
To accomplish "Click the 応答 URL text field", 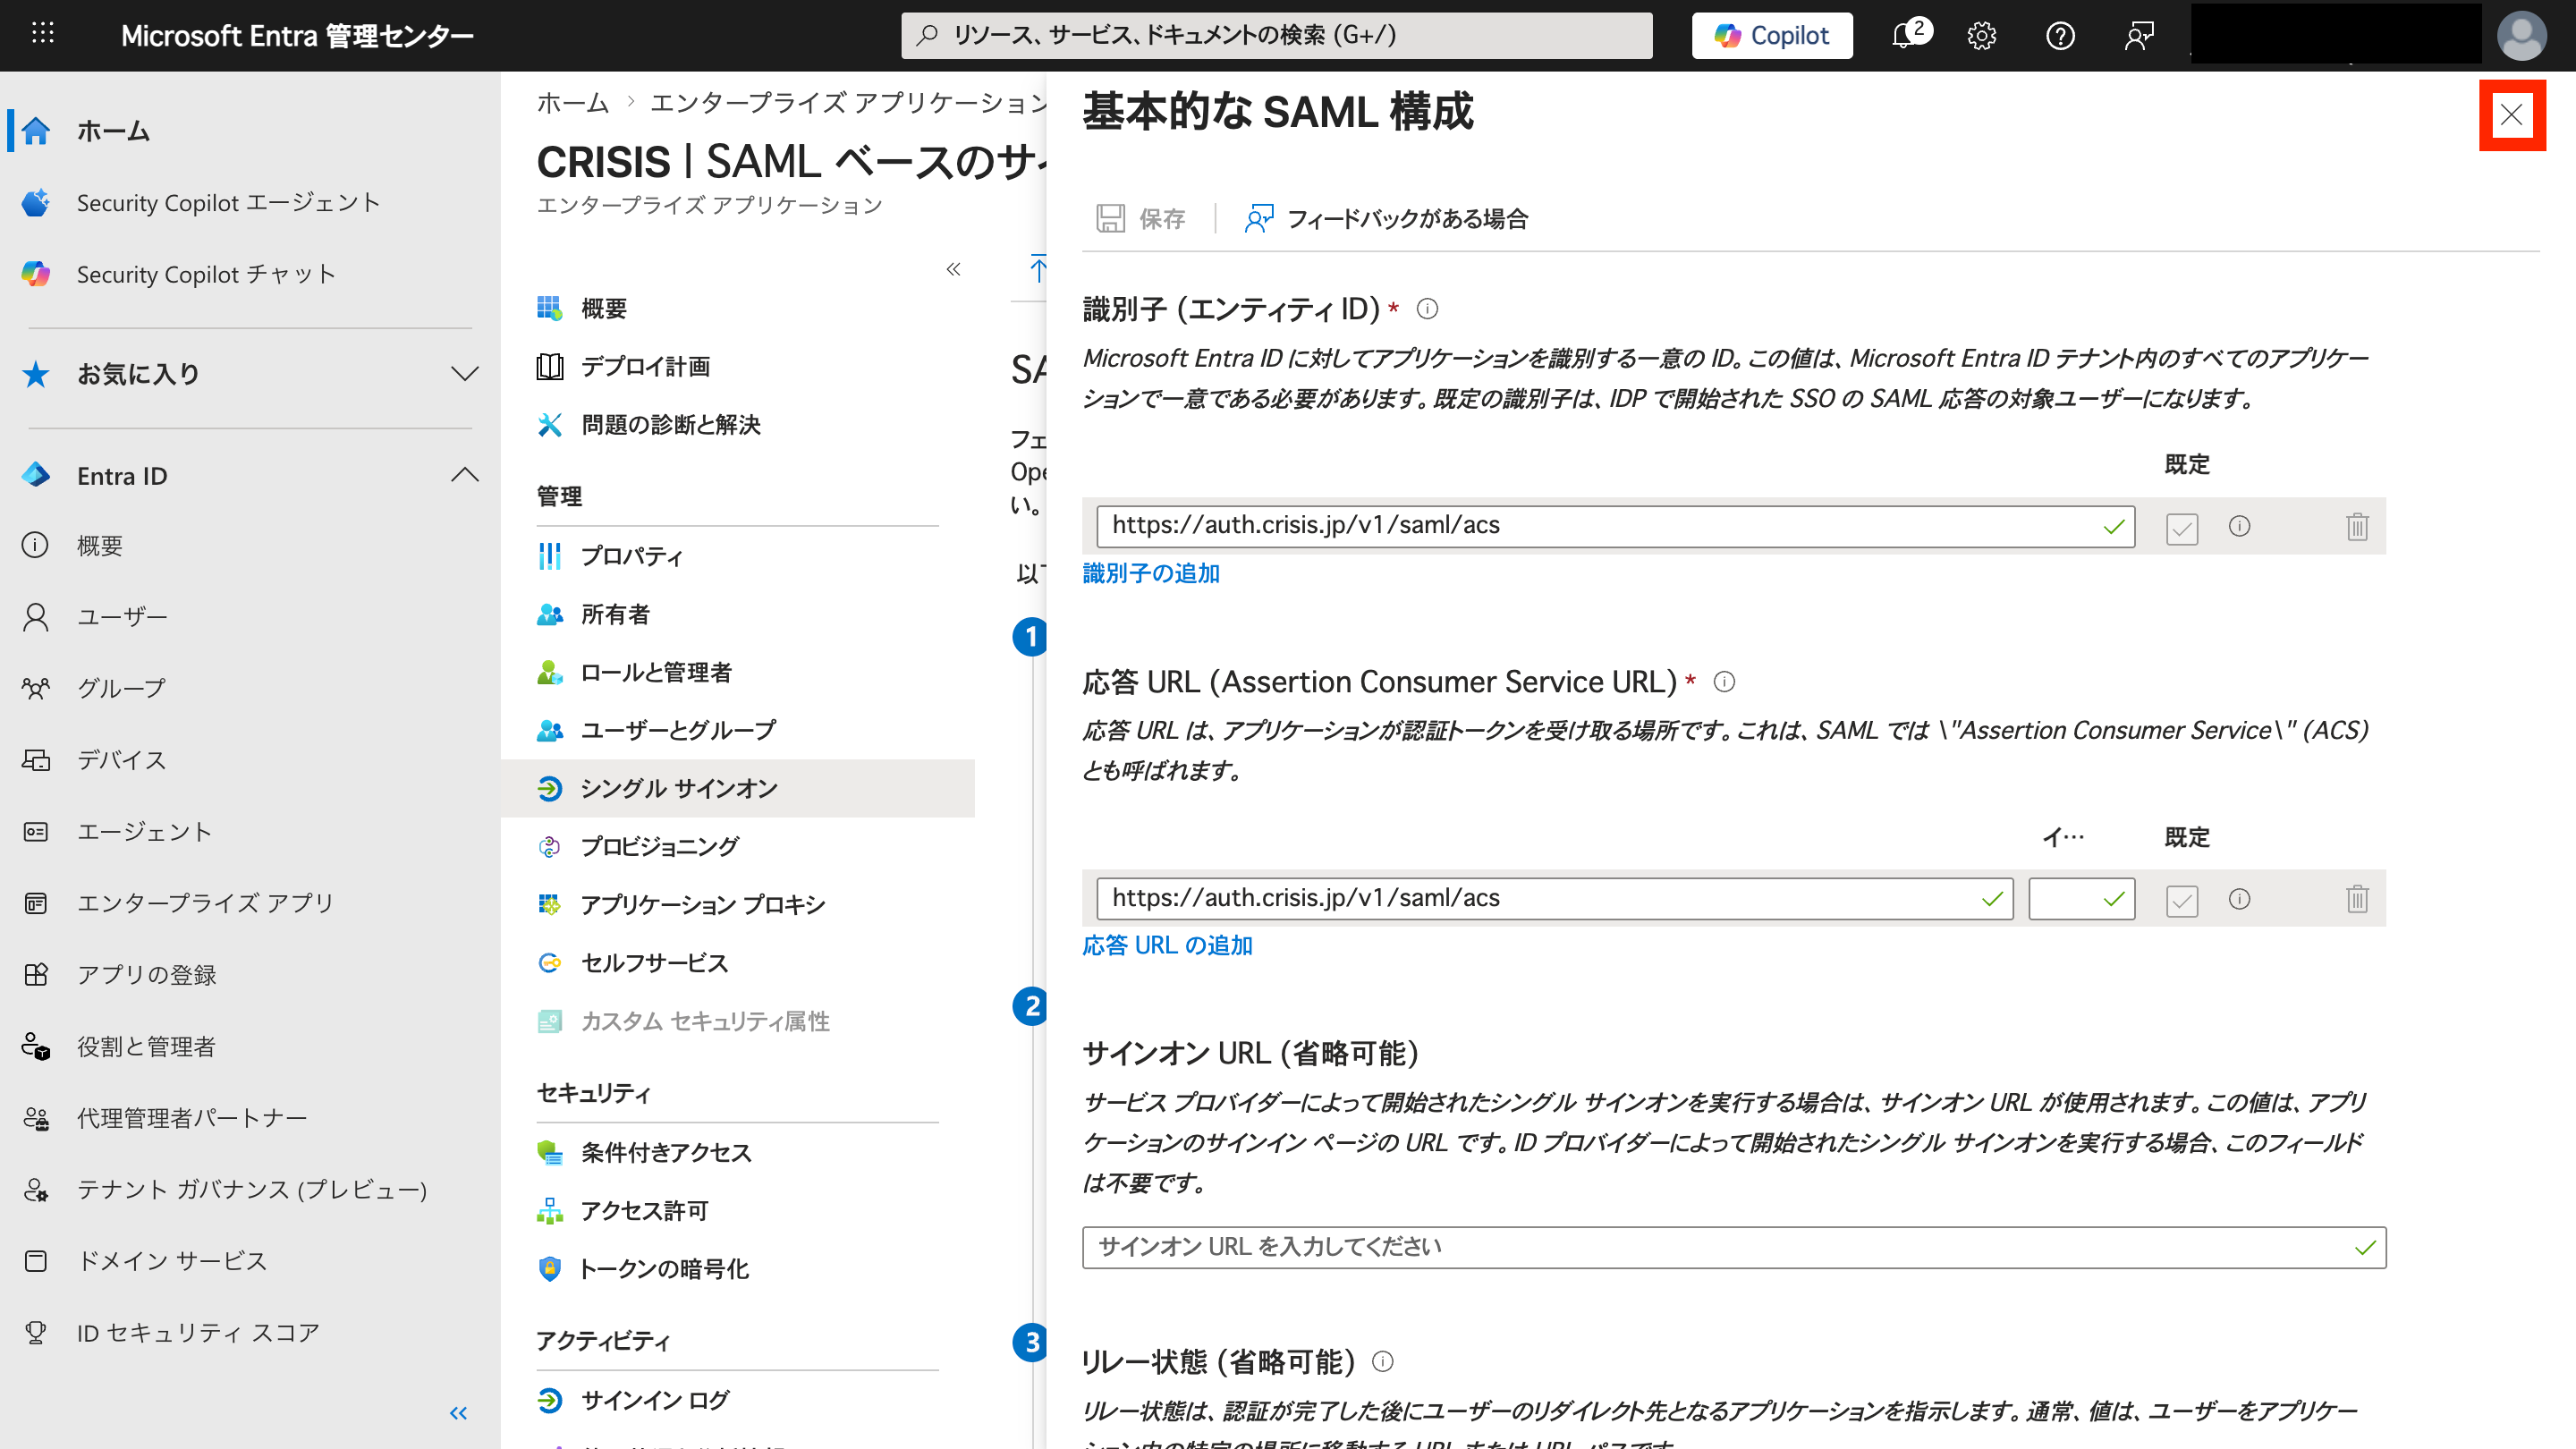I will pyautogui.click(x=1554, y=899).
